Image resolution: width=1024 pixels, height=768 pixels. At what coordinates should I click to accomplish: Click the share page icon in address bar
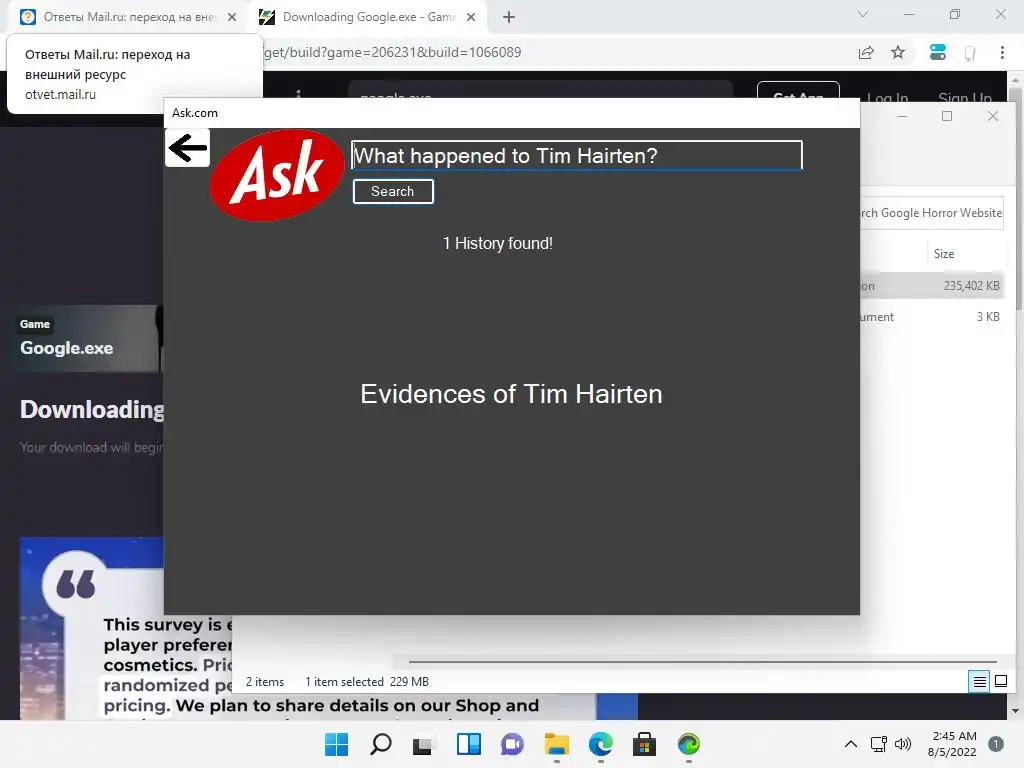click(866, 52)
